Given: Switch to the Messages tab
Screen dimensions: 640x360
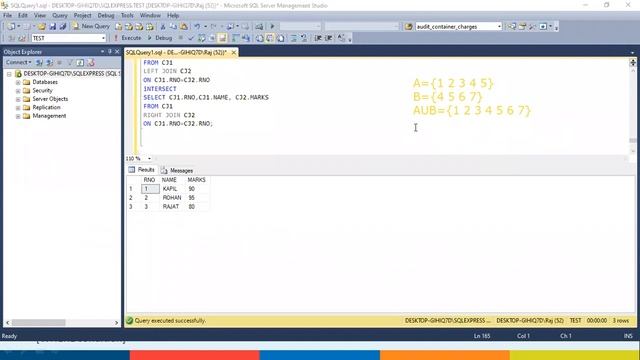Looking at the screenshot, I should coord(177,171).
